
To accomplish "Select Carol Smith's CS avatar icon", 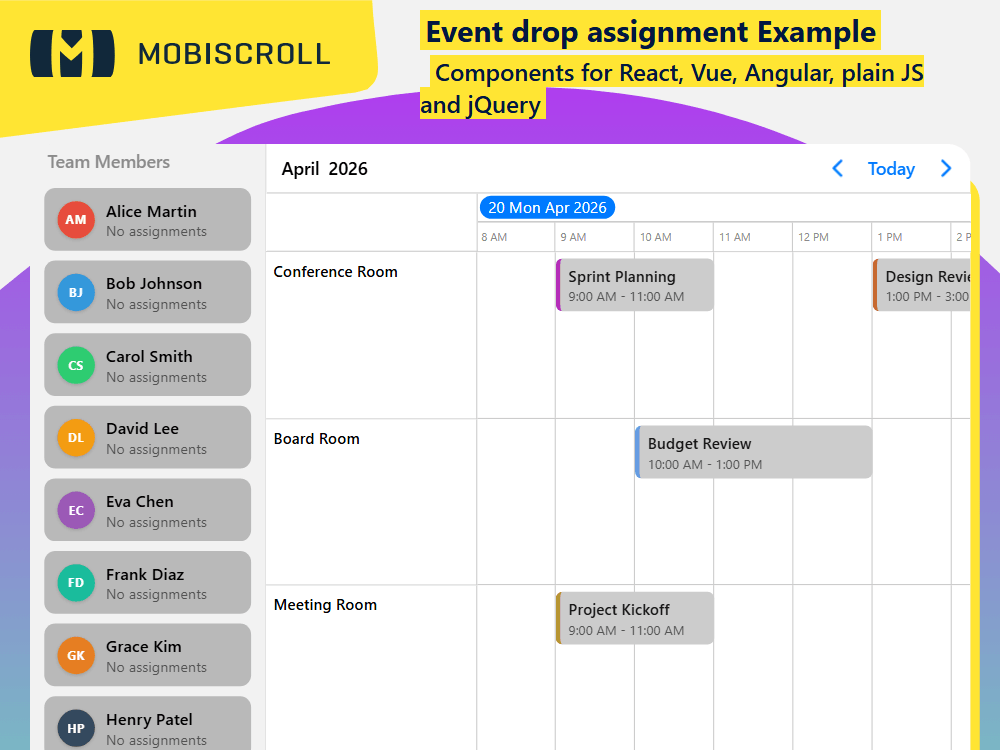I will point(75,365).
